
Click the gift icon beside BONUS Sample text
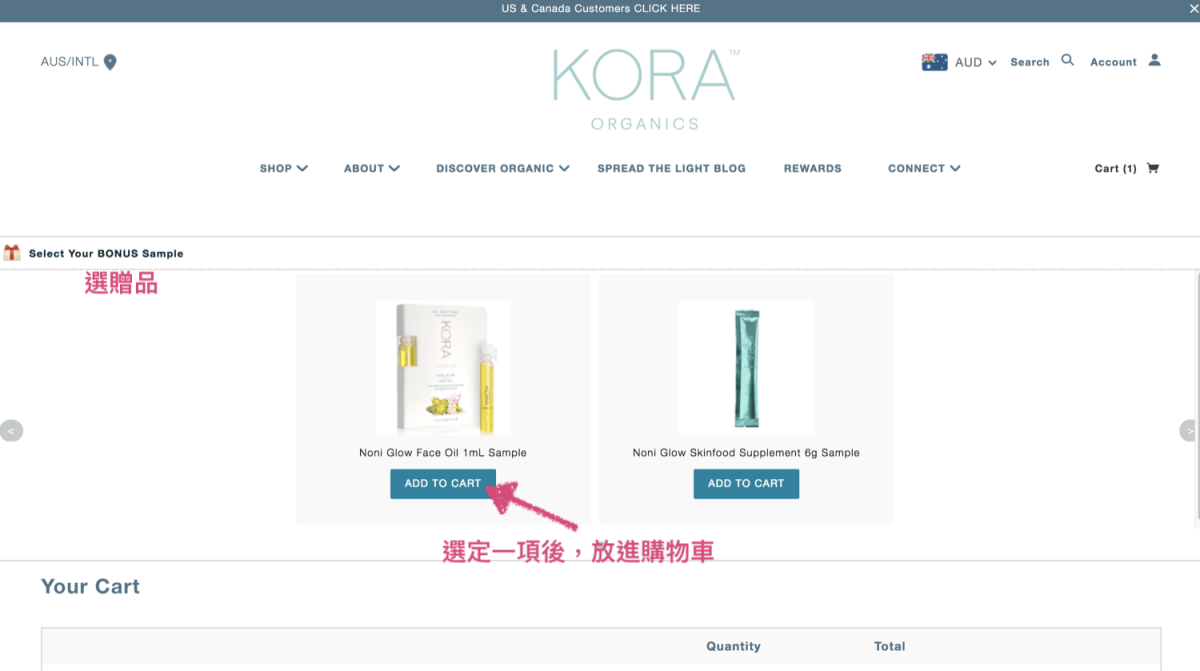[11, 252]
